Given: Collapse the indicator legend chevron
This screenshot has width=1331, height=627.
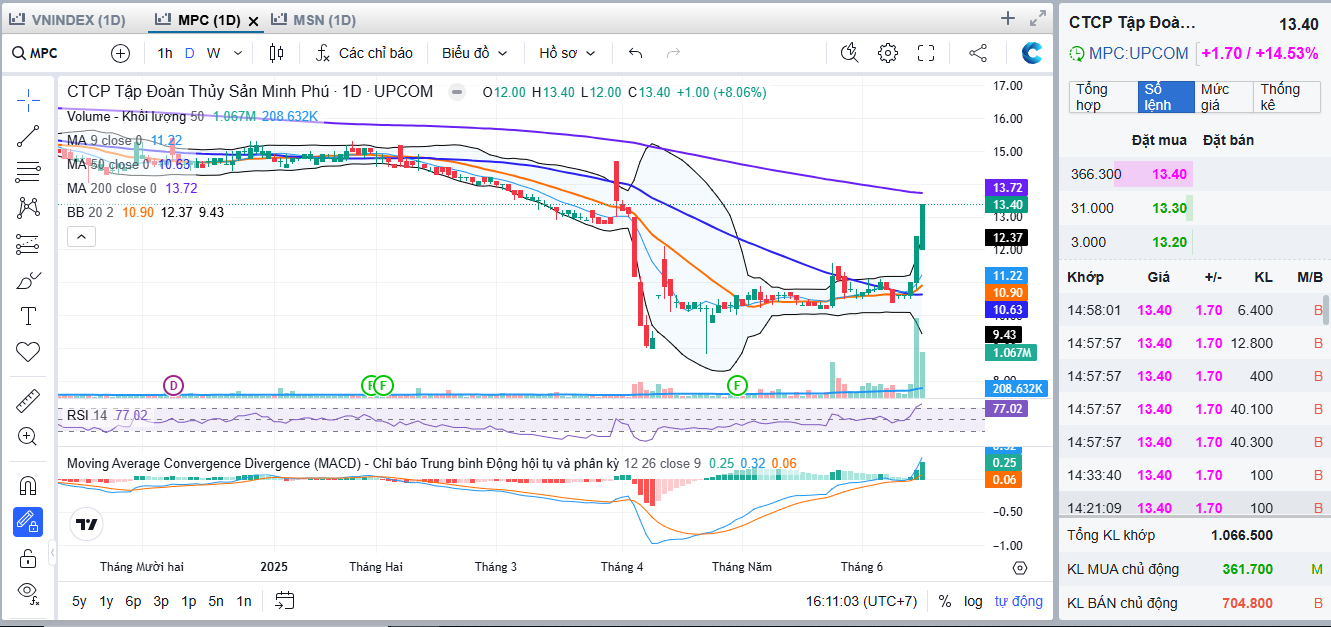Looking at the screenshot, I should click(x=81, y=237).
